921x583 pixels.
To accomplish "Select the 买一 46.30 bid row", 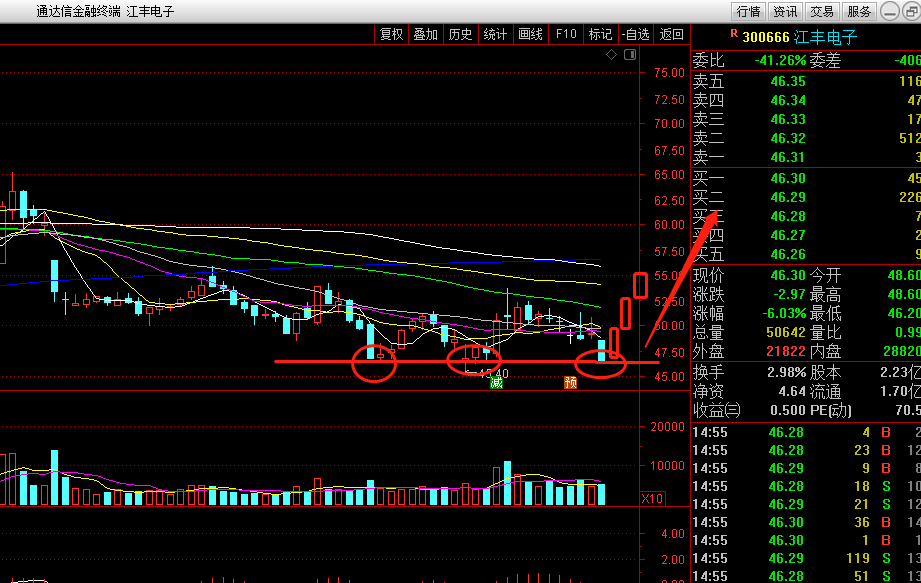I will (x=806, y=178).
